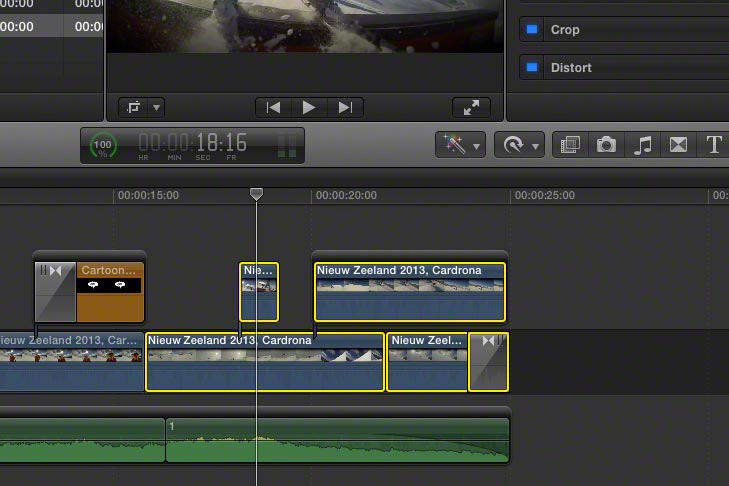Click the timecode display 18:16
This screenshot has width=729, height=486.
coord(221,142)
